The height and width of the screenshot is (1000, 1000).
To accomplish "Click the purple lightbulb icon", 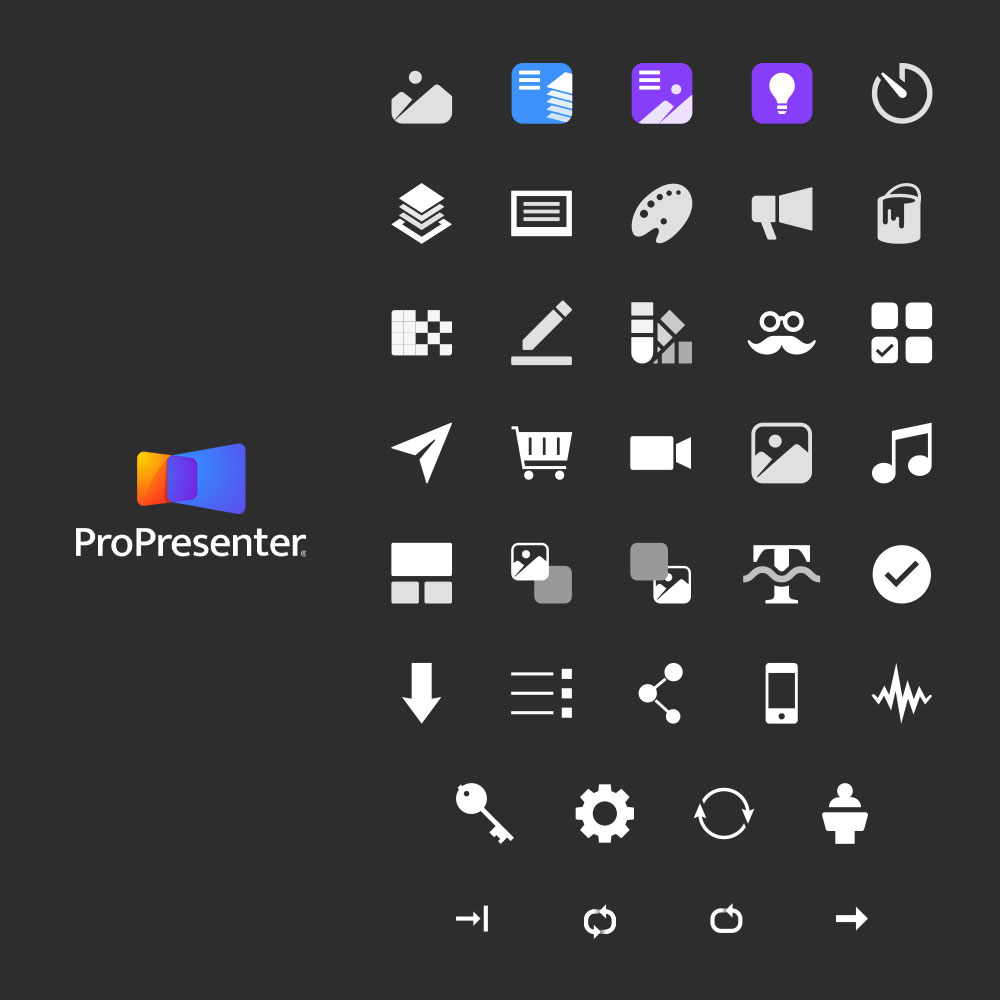I will (782, 93).
